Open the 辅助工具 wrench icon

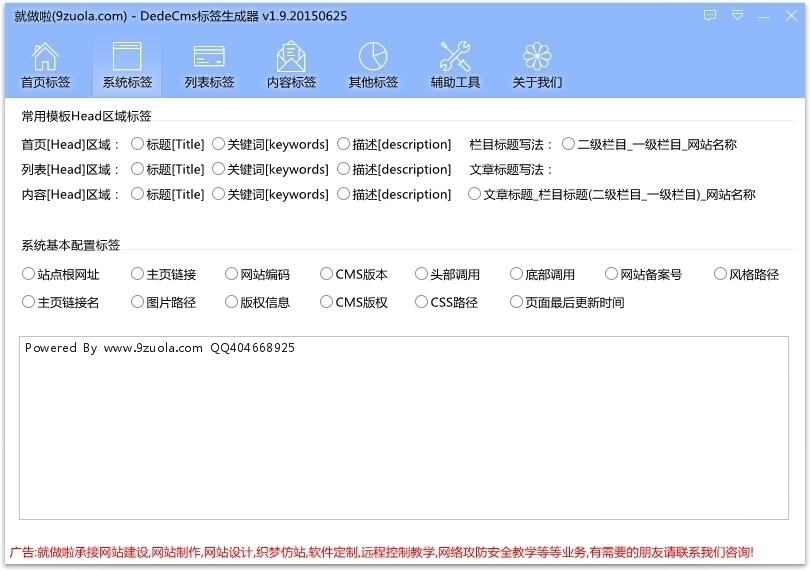(x=455, y=66)
